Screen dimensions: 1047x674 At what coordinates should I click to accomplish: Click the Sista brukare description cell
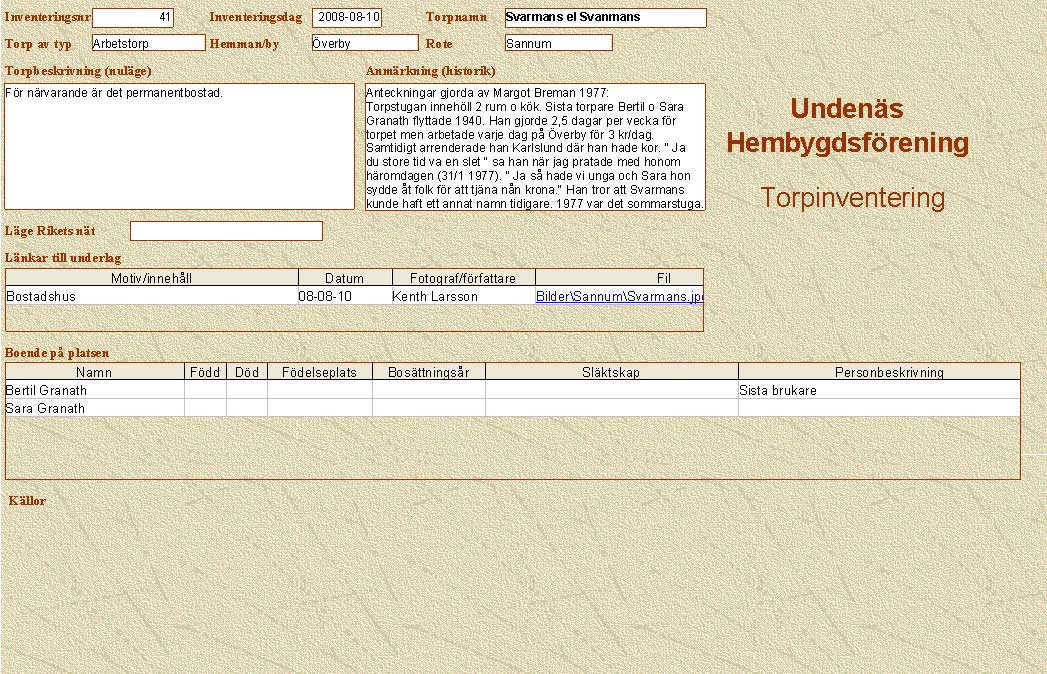[x=878, y=390]
